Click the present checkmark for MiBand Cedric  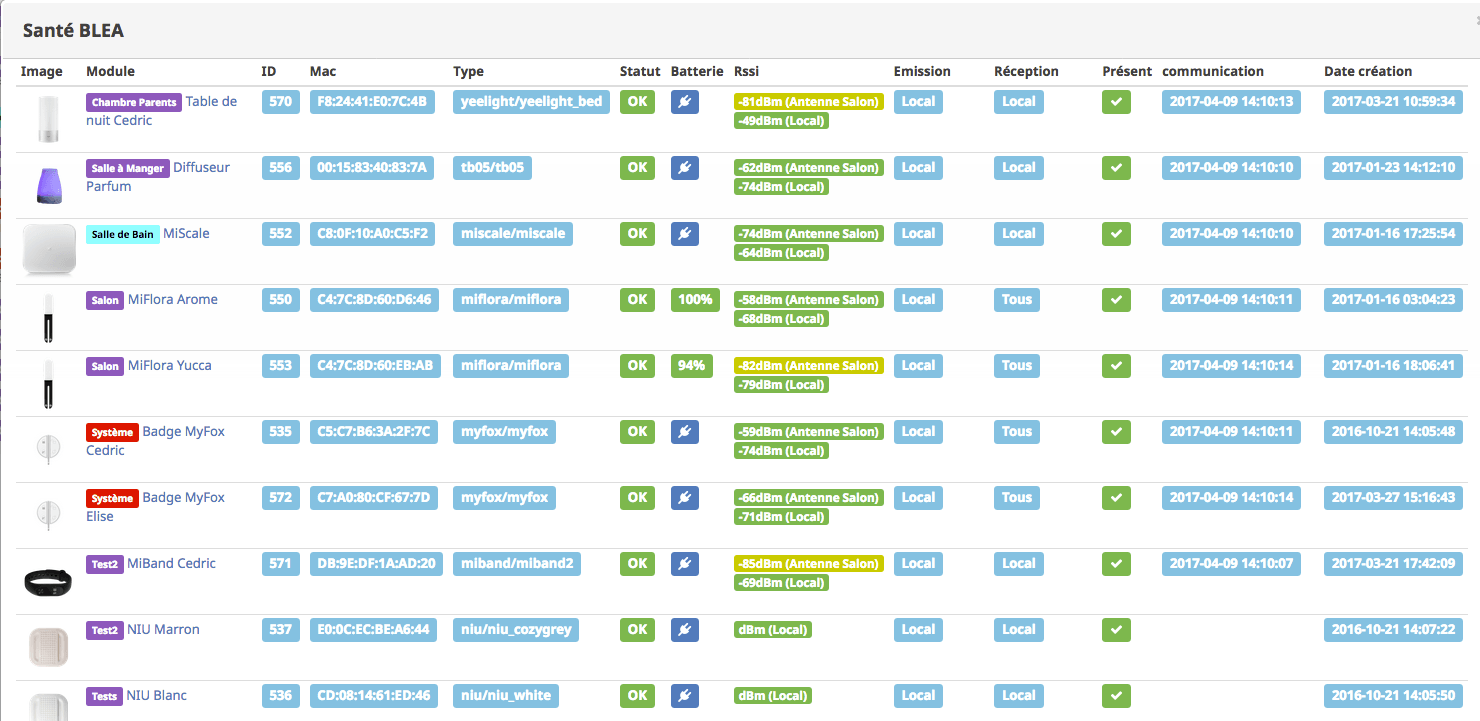pos(1116,563)
